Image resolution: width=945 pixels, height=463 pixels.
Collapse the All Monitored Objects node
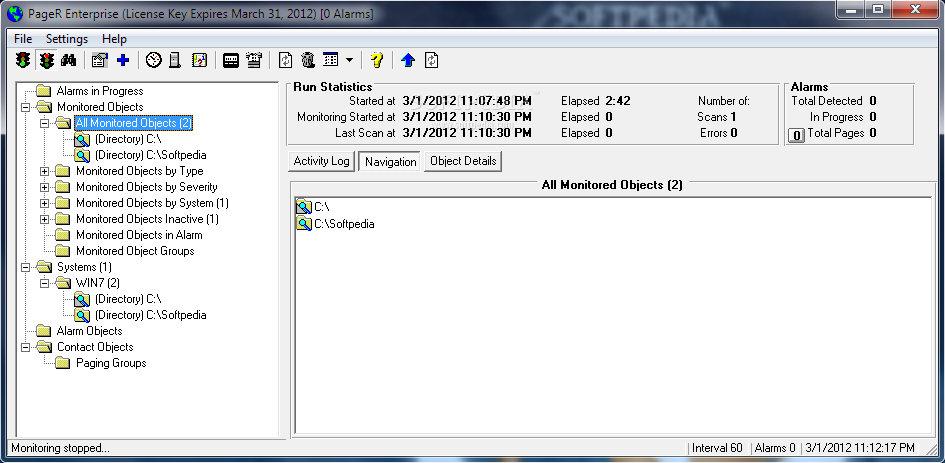pos(45,123)
